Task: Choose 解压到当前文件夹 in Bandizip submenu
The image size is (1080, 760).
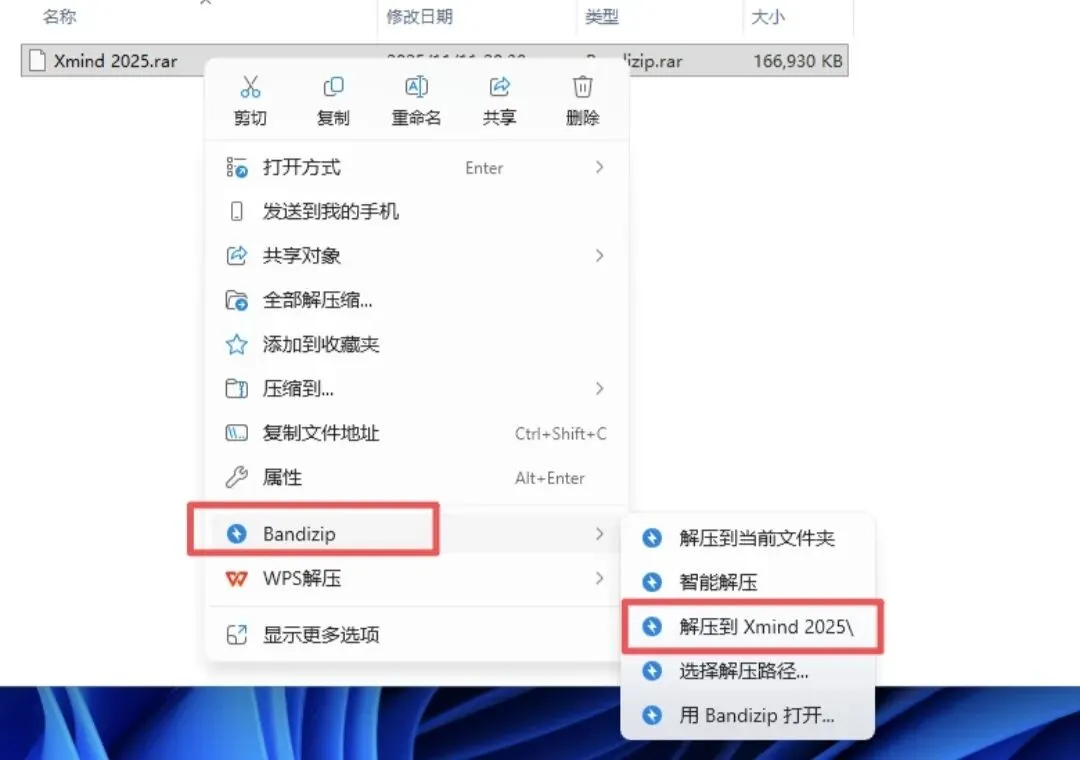Action: click(748, 538)
